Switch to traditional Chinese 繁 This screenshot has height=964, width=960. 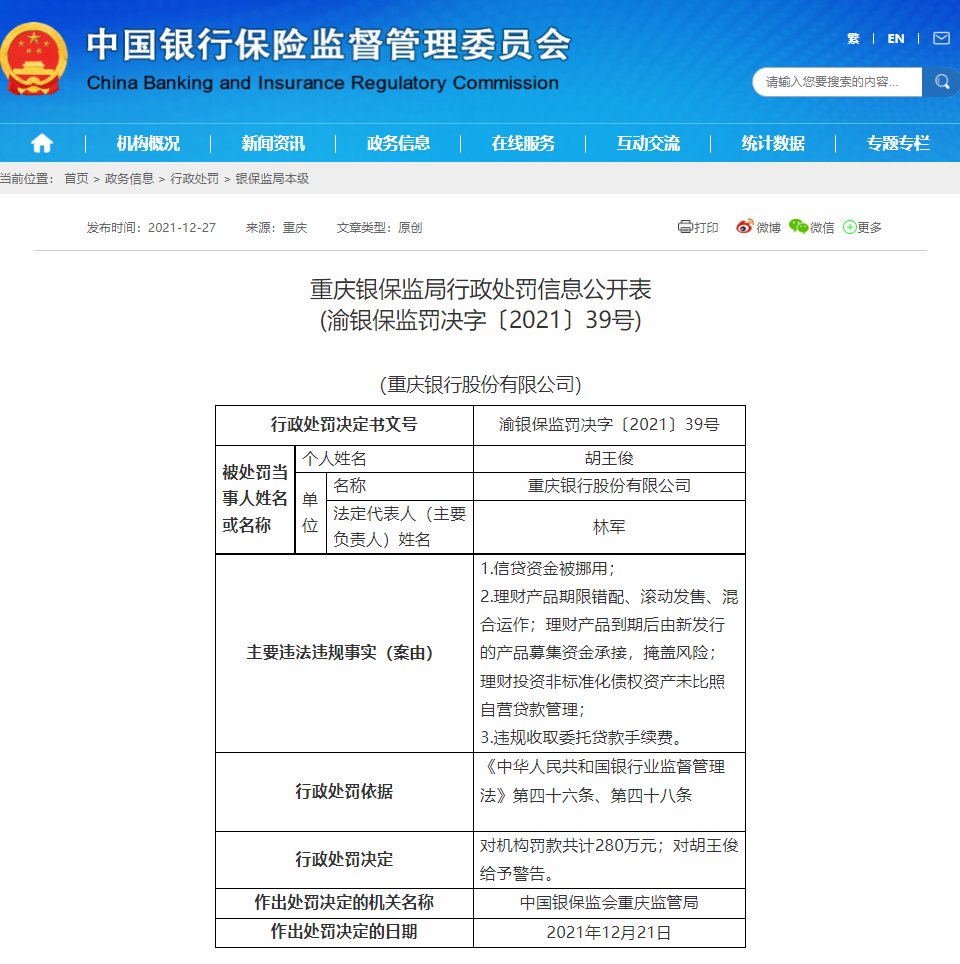(853, 39)
